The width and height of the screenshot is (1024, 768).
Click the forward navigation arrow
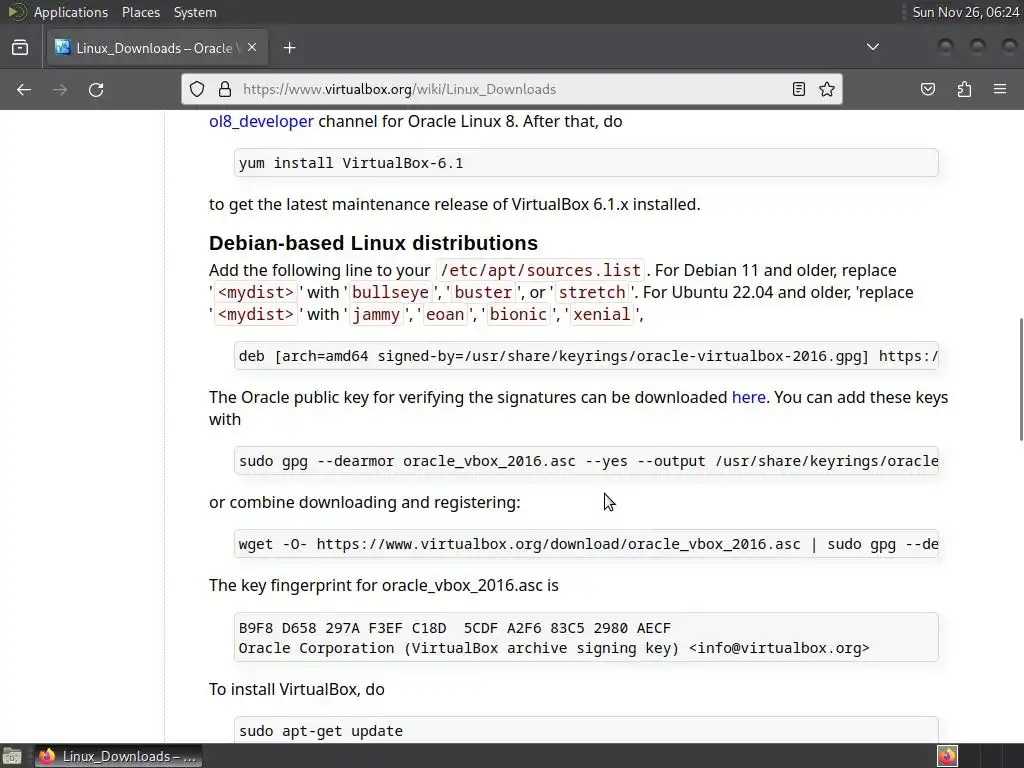[x=60, y=89]
